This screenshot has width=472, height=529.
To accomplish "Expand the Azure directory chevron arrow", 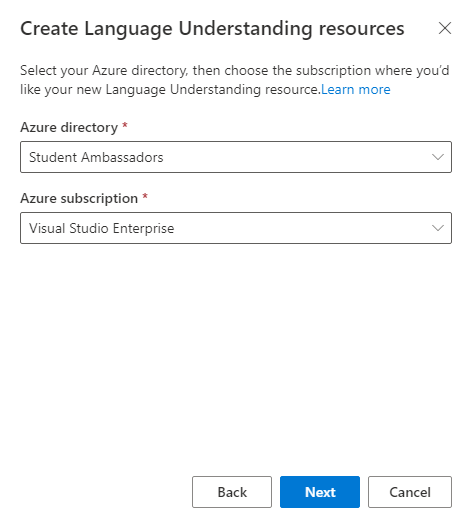I will (x=438, y=157).
